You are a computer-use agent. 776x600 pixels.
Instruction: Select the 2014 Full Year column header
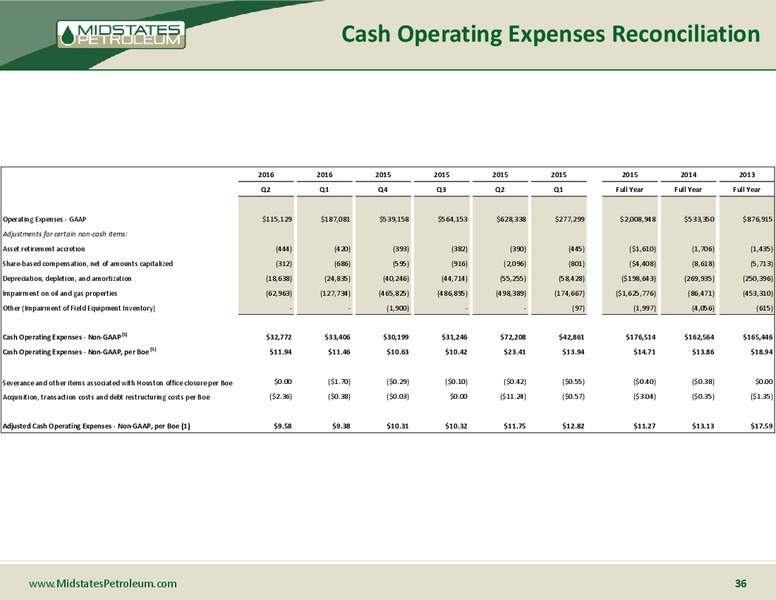688,182
